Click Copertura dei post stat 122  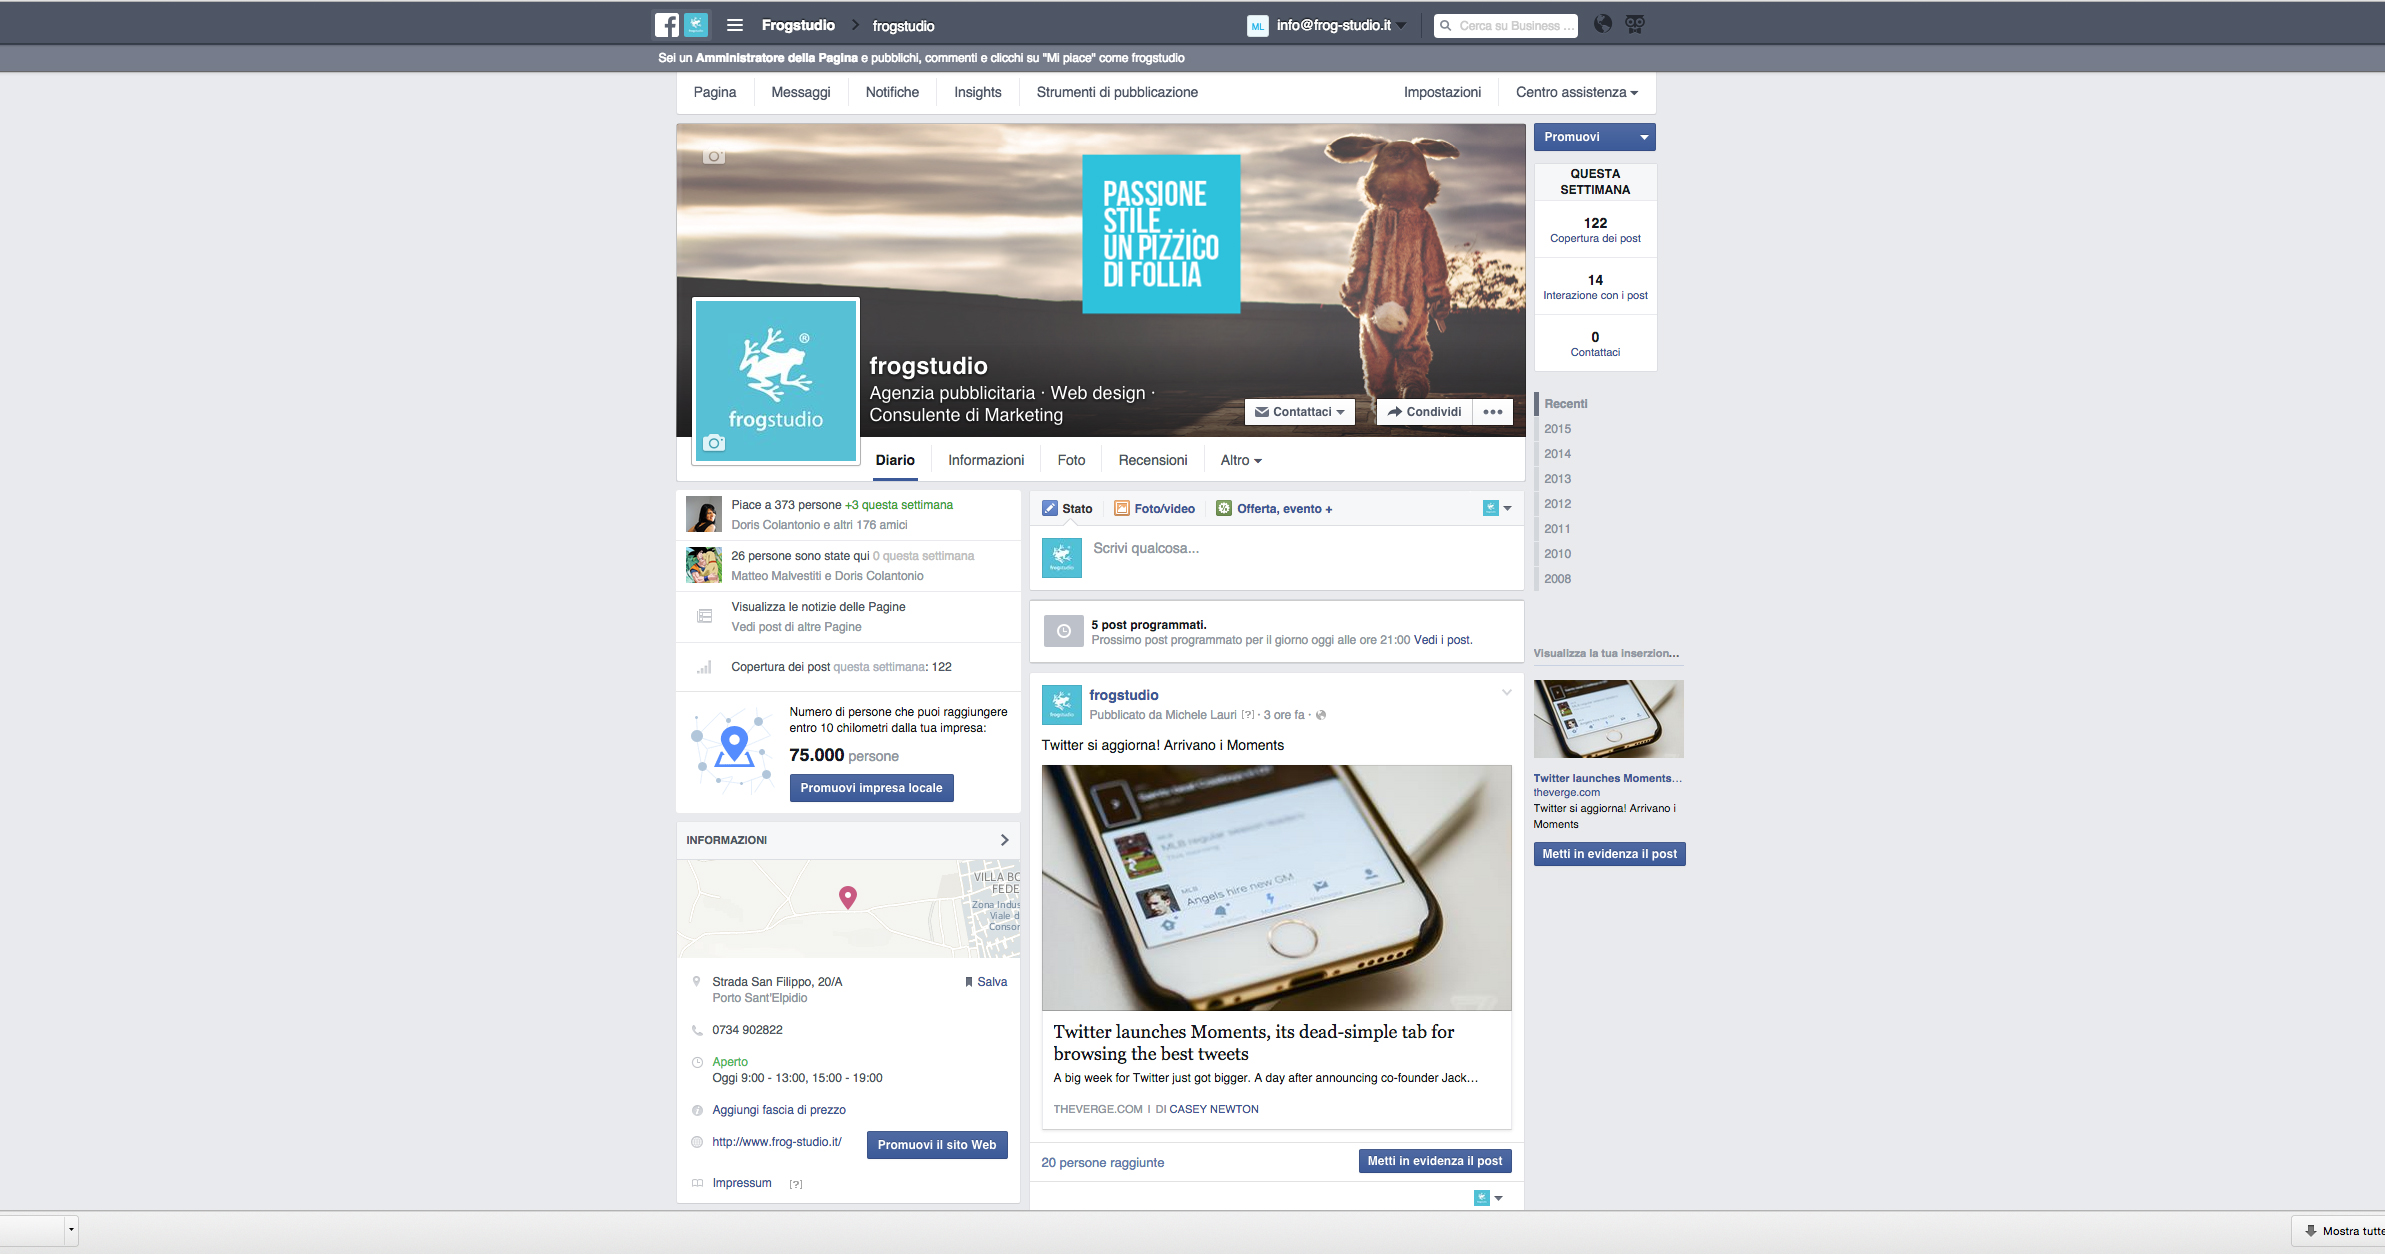[x=1595, y=230]
